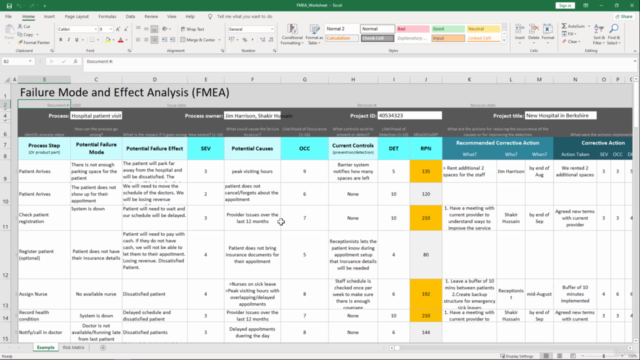Click Decrease Decimal icon
Screen dimensions: 640x360
[x=271, y=40]
